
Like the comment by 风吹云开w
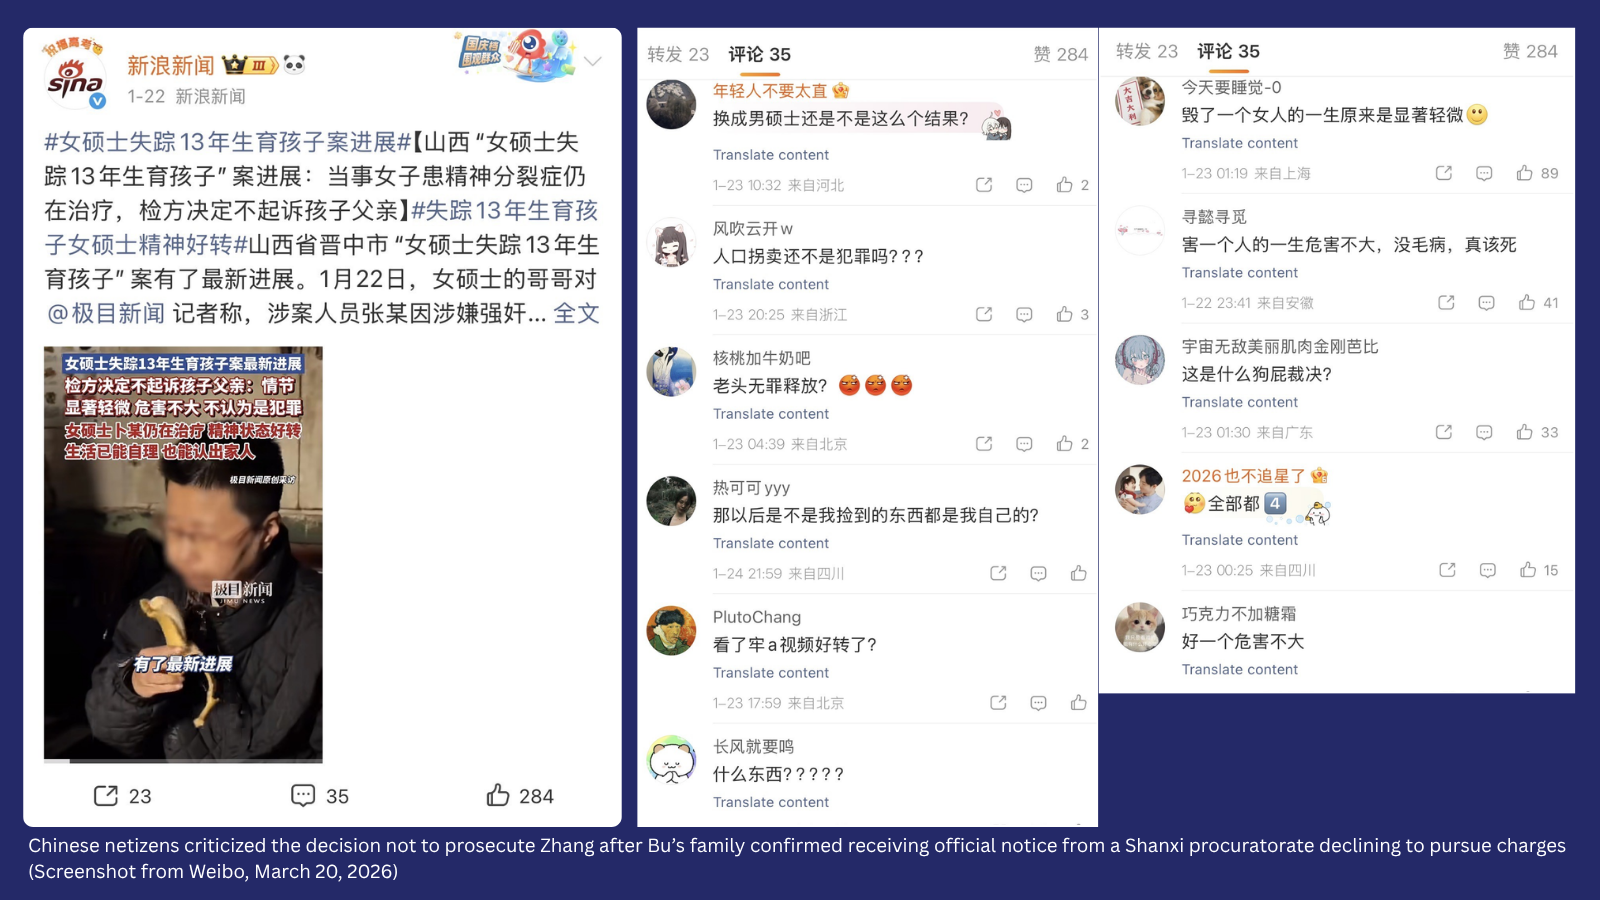click(x=1064, y=314)
